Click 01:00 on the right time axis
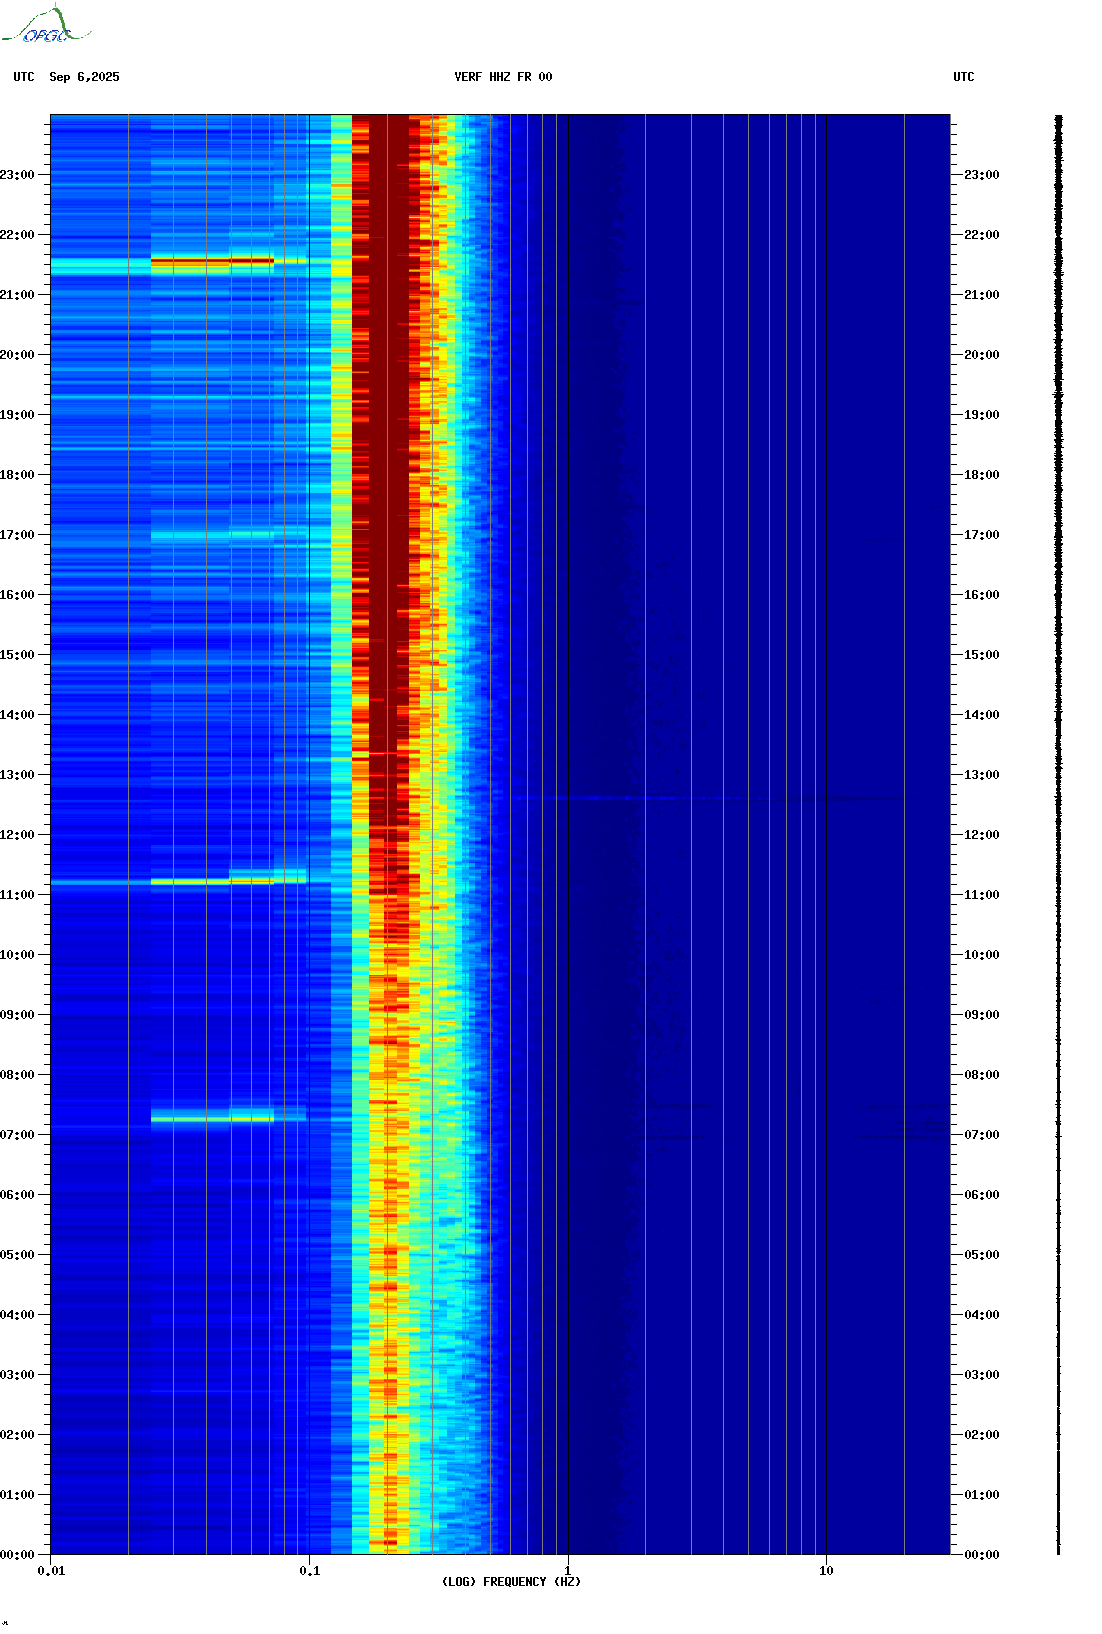The height and width of the screenshot is (1634, 1102). coord(982,1495)
